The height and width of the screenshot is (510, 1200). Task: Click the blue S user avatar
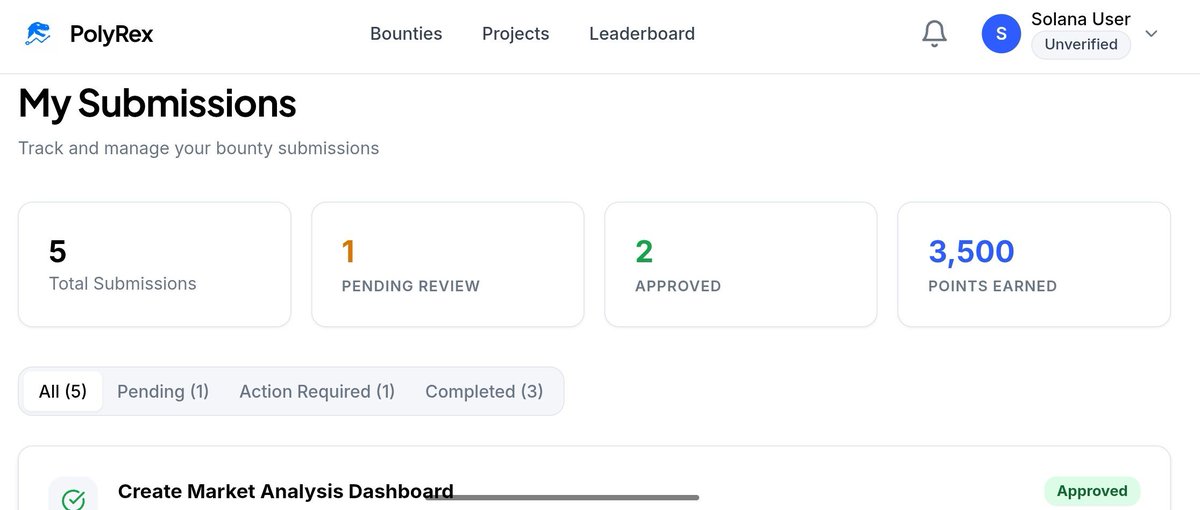pyautogui.click(x=1001, y=34)
